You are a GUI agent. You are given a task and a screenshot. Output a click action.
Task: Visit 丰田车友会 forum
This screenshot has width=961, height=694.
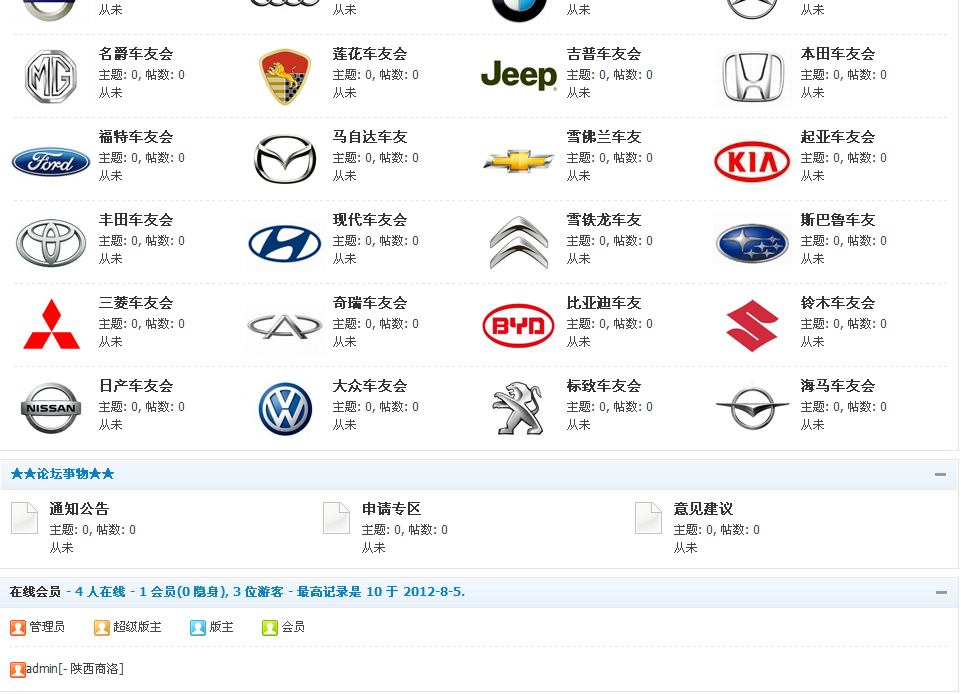pyautogui.click(x=136, y=219)
